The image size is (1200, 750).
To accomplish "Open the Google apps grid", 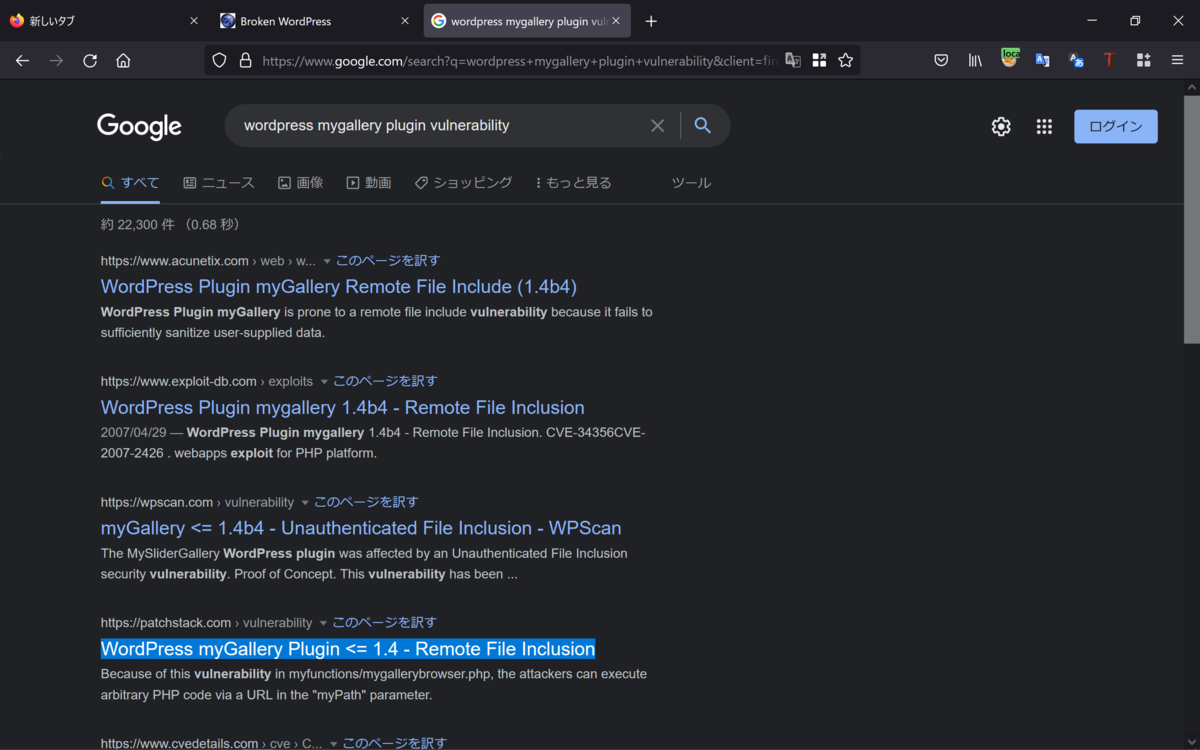I will pos(1044,126).
